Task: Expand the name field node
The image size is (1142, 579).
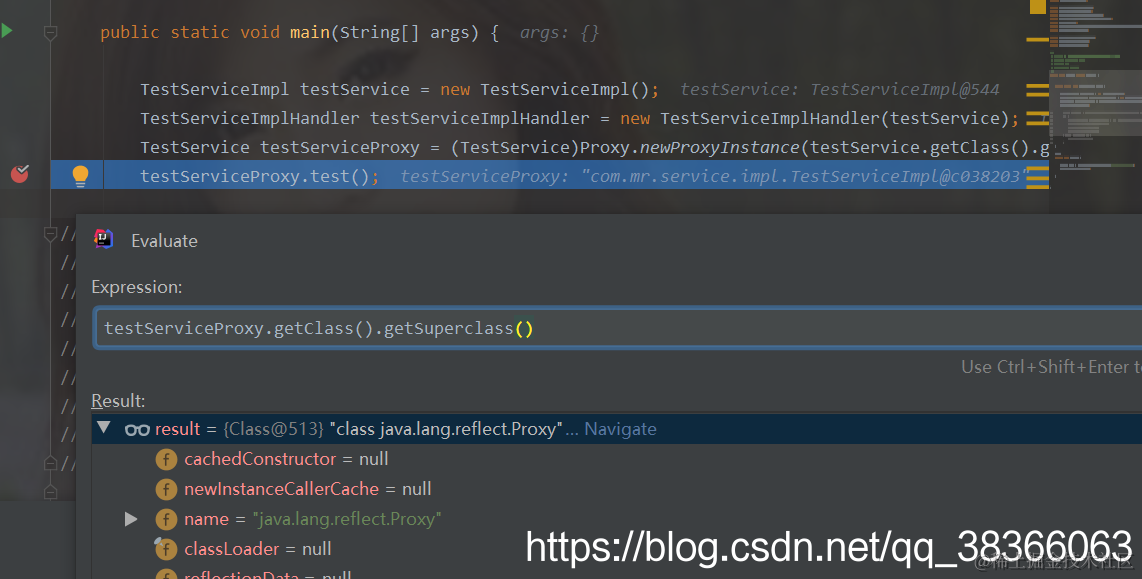Action: [x=131, y=519]
